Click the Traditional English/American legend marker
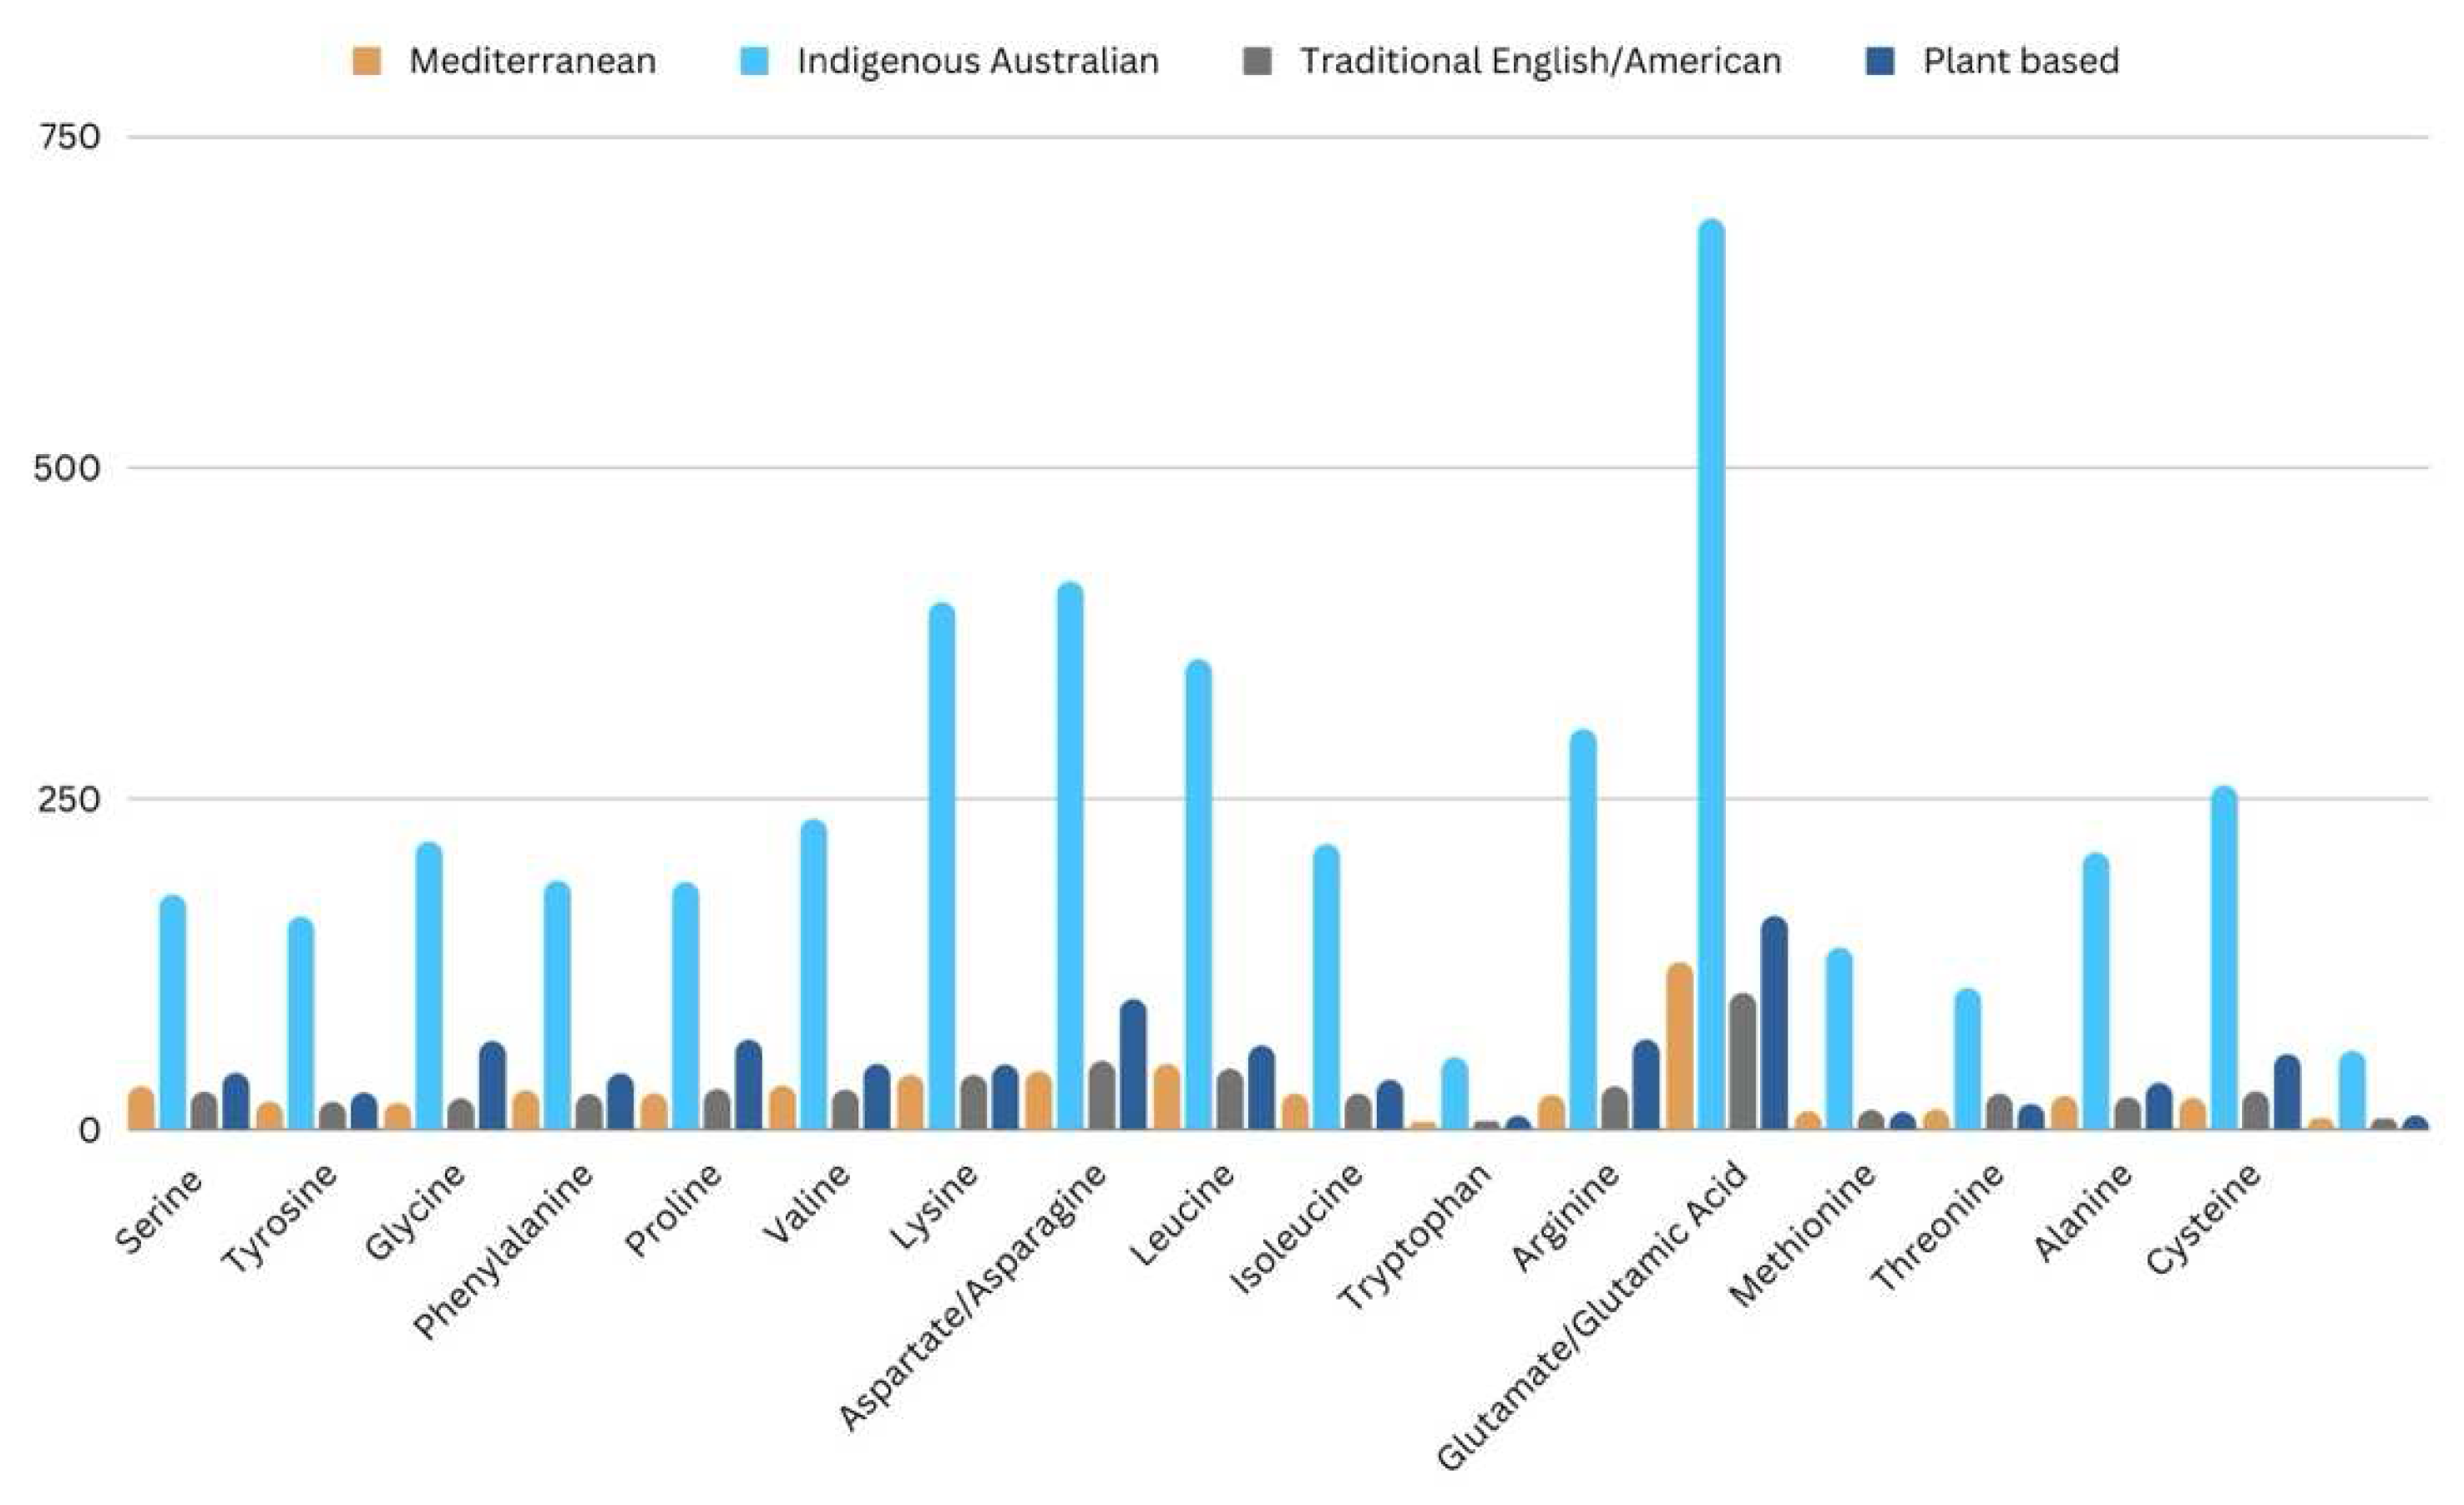This screenshot has width=2464, height=1505. tap(1259, 60)
